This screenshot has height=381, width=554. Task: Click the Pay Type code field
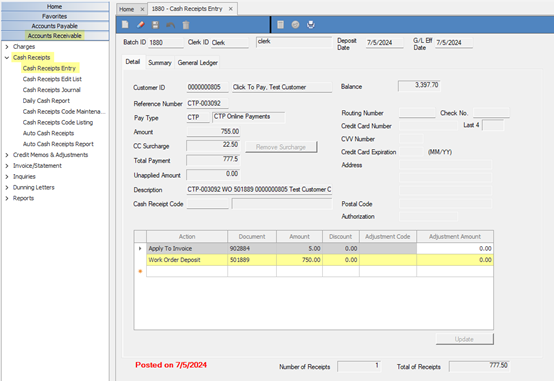(198, 117)
